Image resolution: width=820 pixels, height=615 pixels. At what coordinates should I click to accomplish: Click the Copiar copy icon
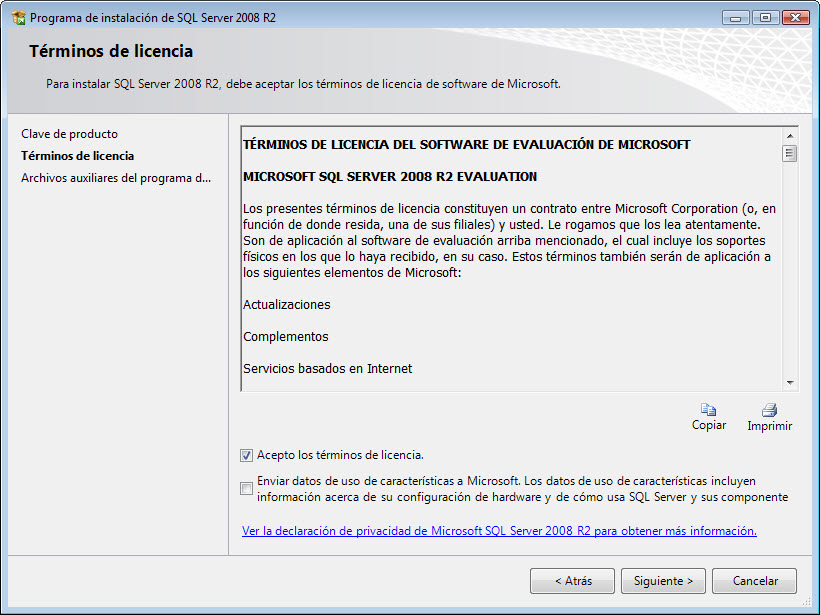coord(709,409)
